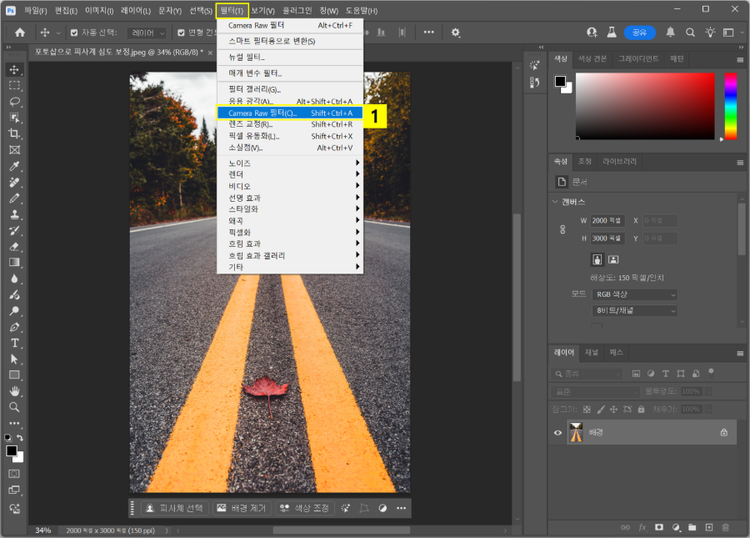Screen dimensions: 750x538
Task: Select the Clone Stamp tool
Action: [14, 214]
